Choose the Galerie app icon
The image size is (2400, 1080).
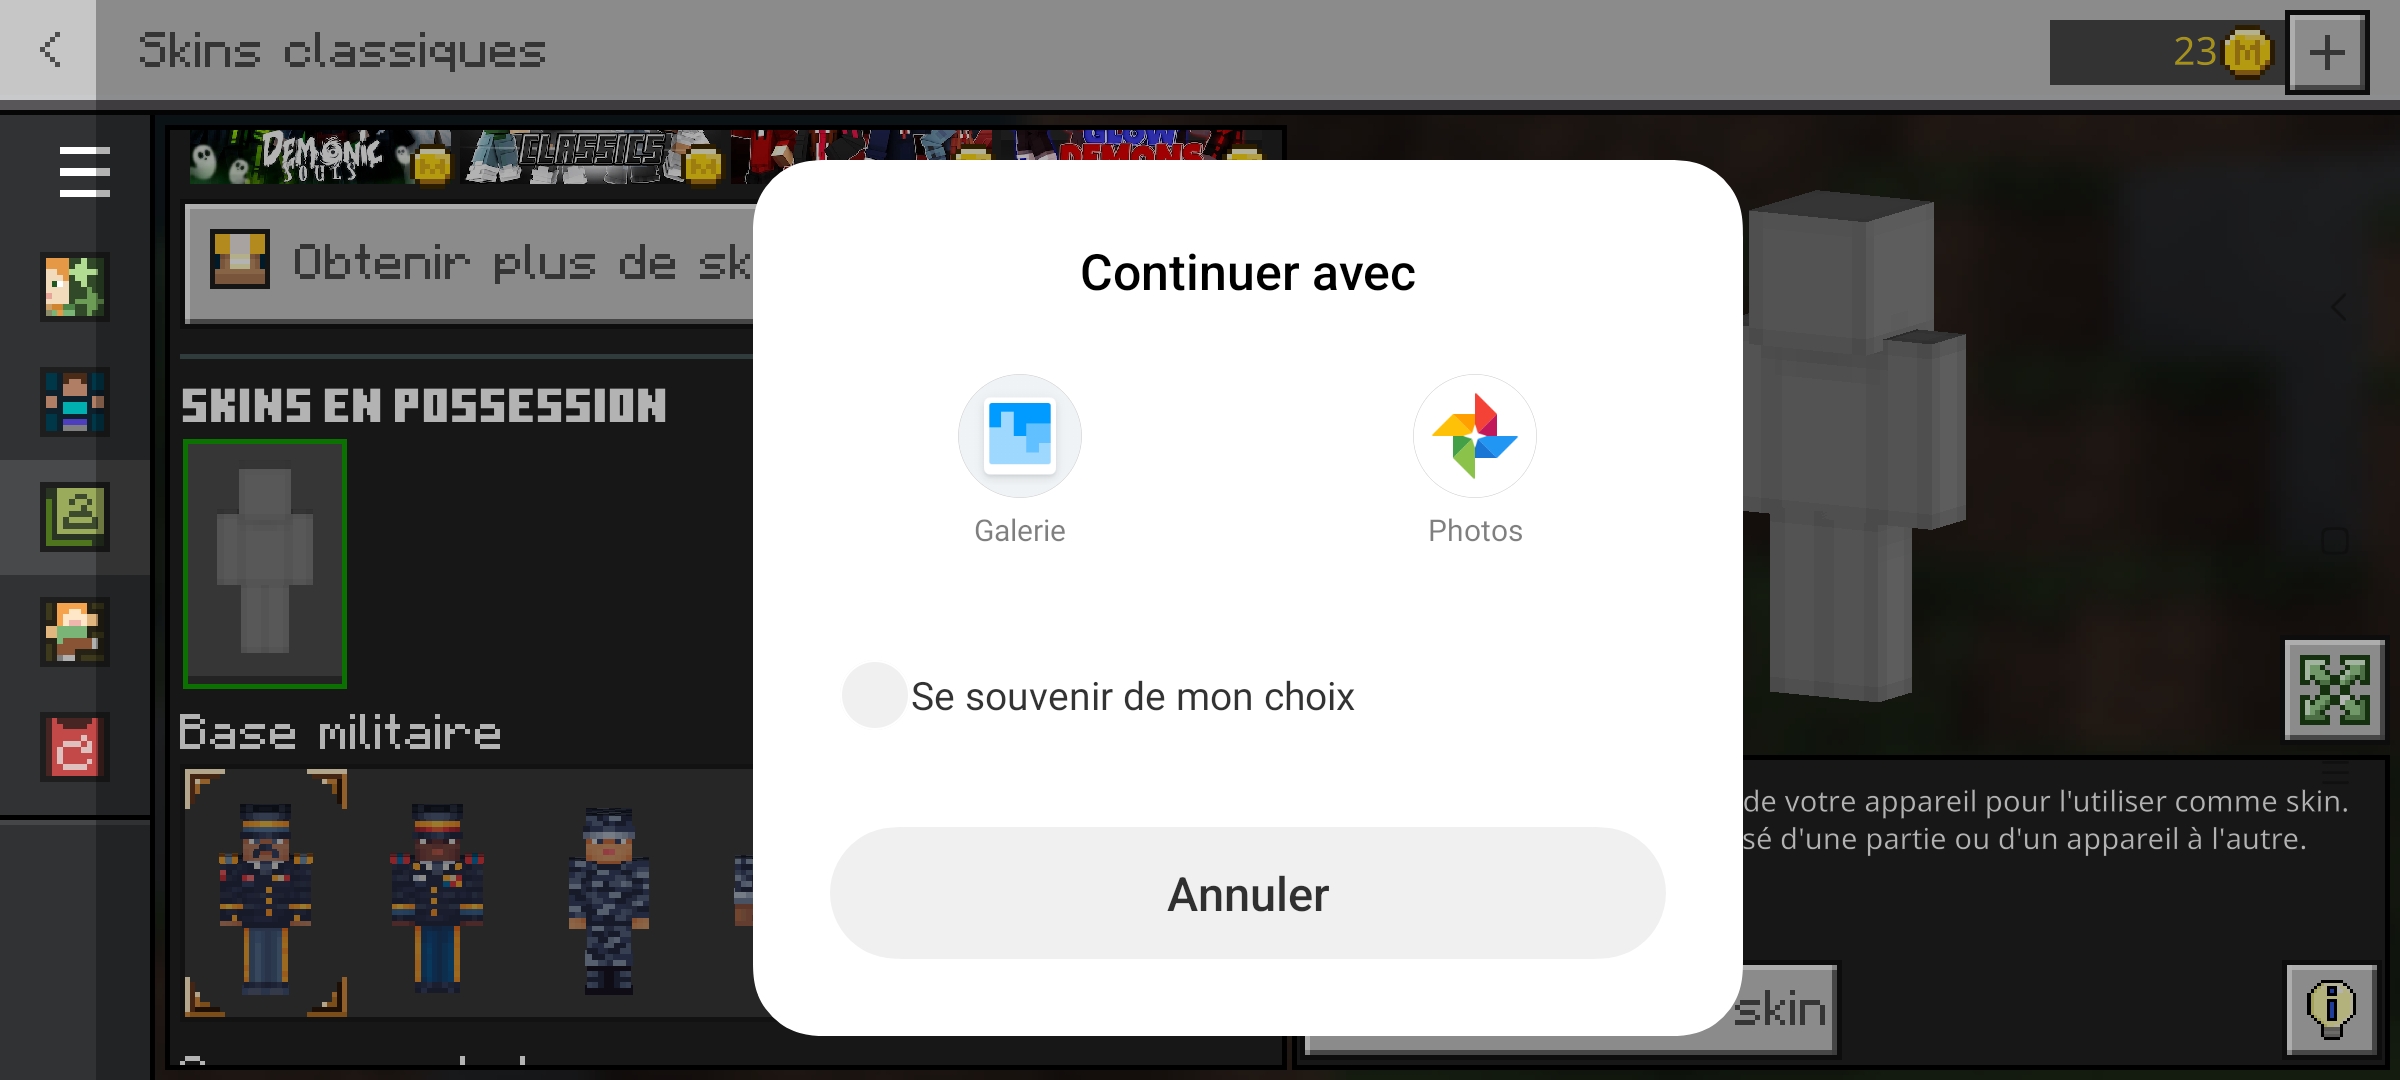1019,436
